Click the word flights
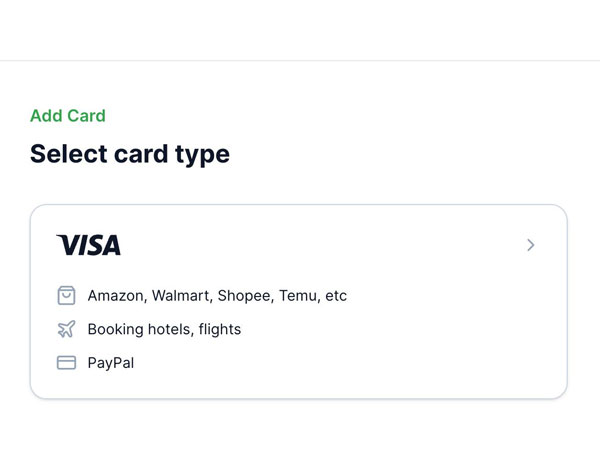The width and height of the screenshot is (600, 459). click(220, 329)
